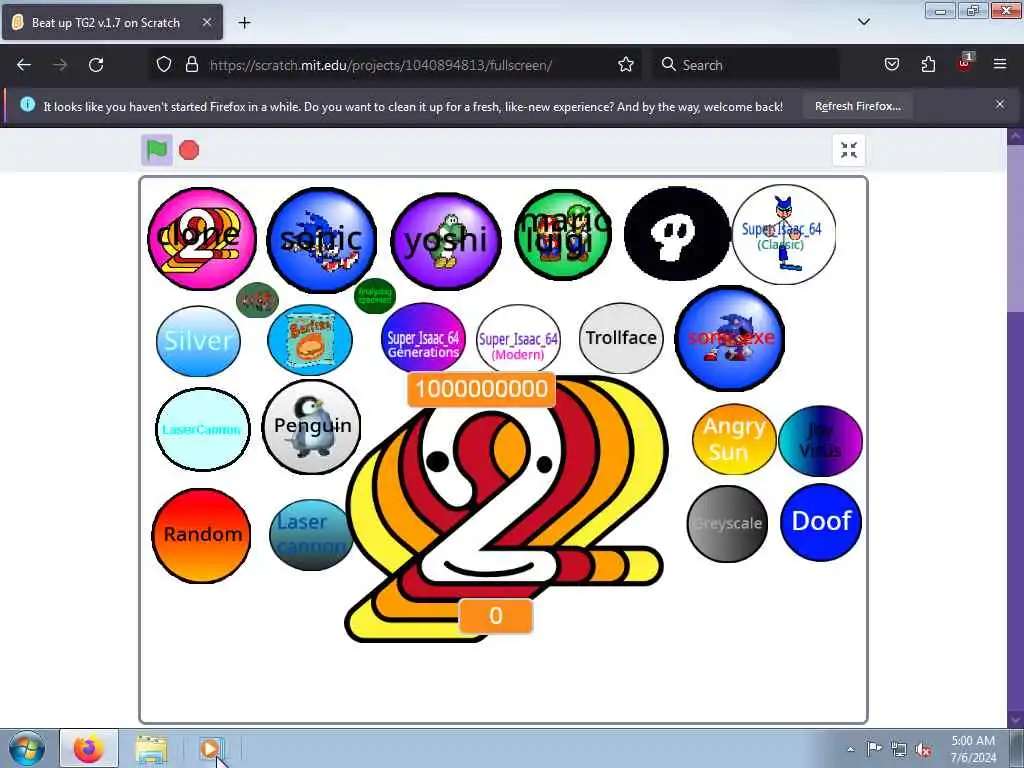Open the red extension icon with badge
Viewport: 1024px width, 768px height.
click(x=965, y=63)
